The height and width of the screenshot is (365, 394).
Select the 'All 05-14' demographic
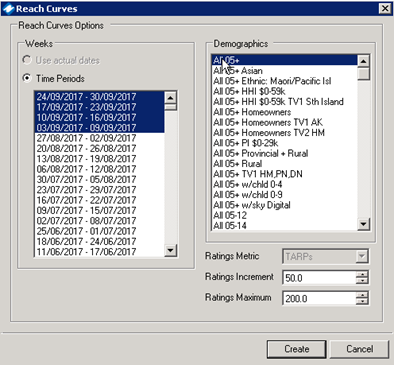284,226
